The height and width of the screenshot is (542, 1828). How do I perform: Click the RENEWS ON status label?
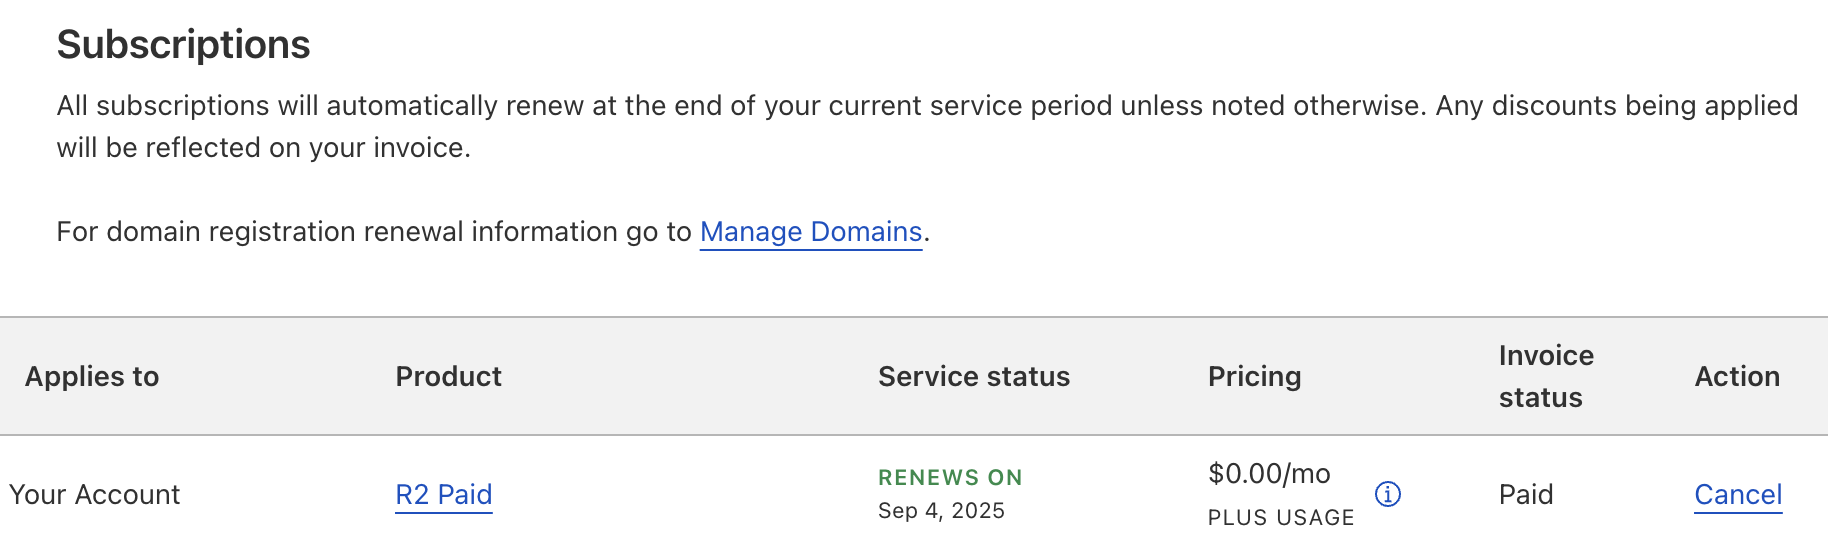coord(950,478)
